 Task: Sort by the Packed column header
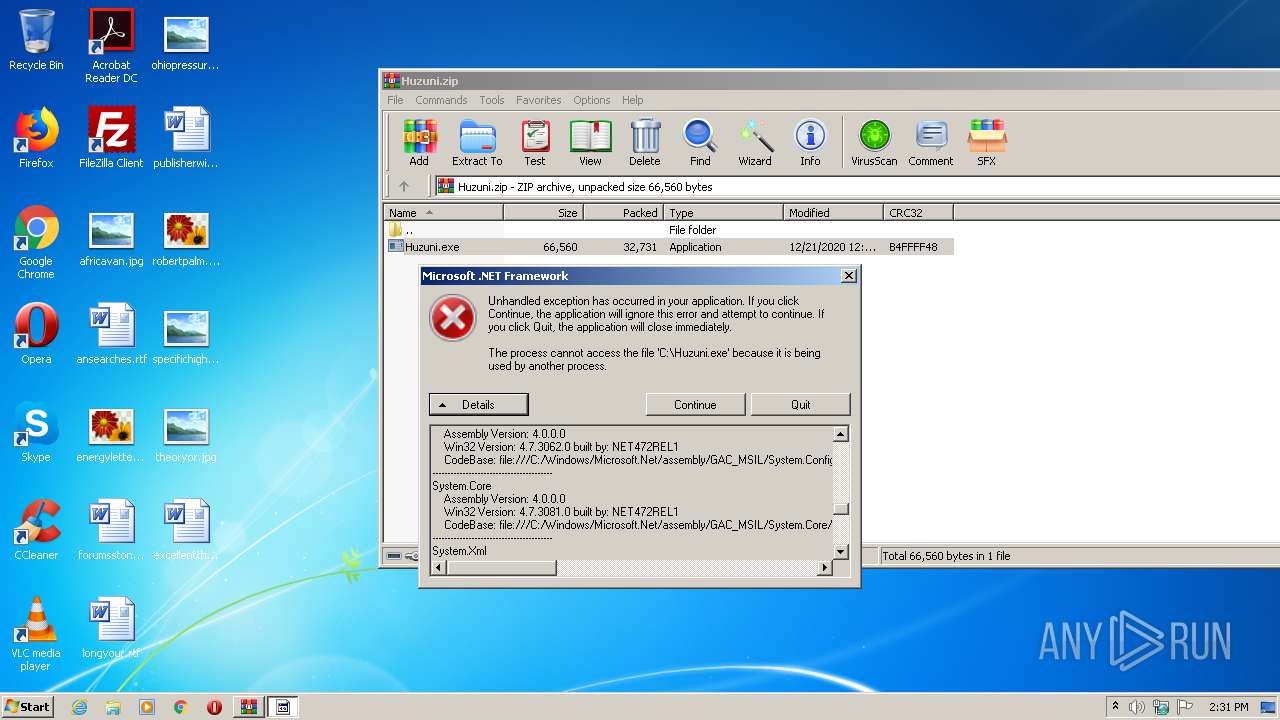tap(623, 212)
